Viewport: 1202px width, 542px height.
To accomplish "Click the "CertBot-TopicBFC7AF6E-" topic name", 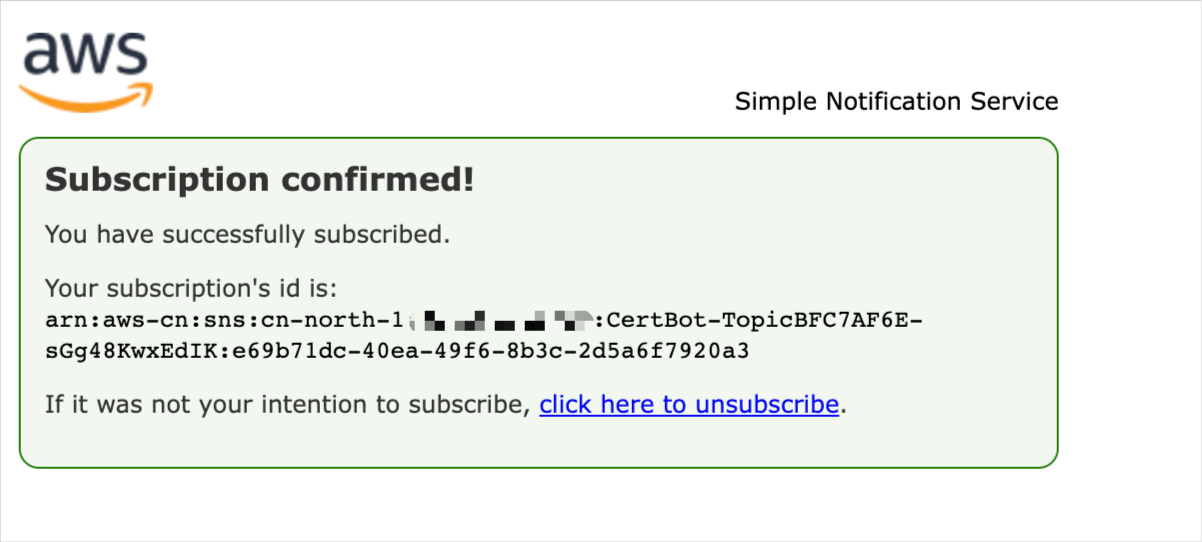I will tap(764, 321).
